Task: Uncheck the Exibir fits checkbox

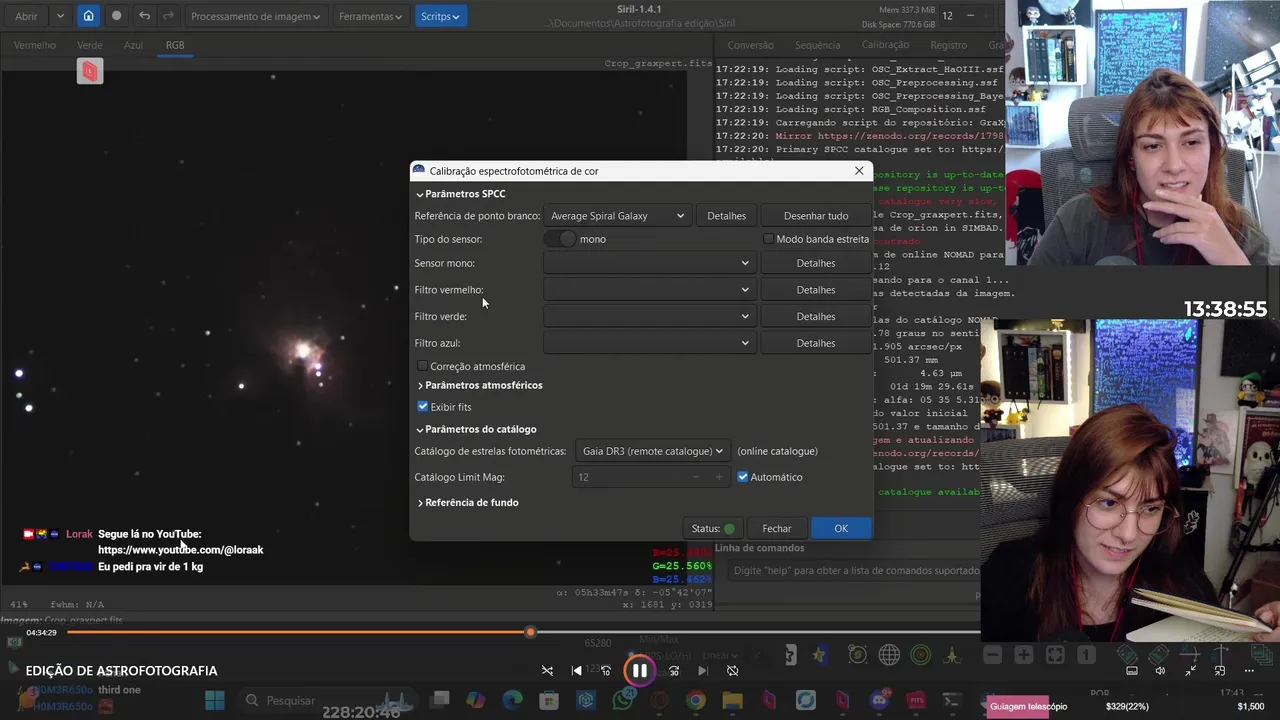Action: (x=422, y=407)
